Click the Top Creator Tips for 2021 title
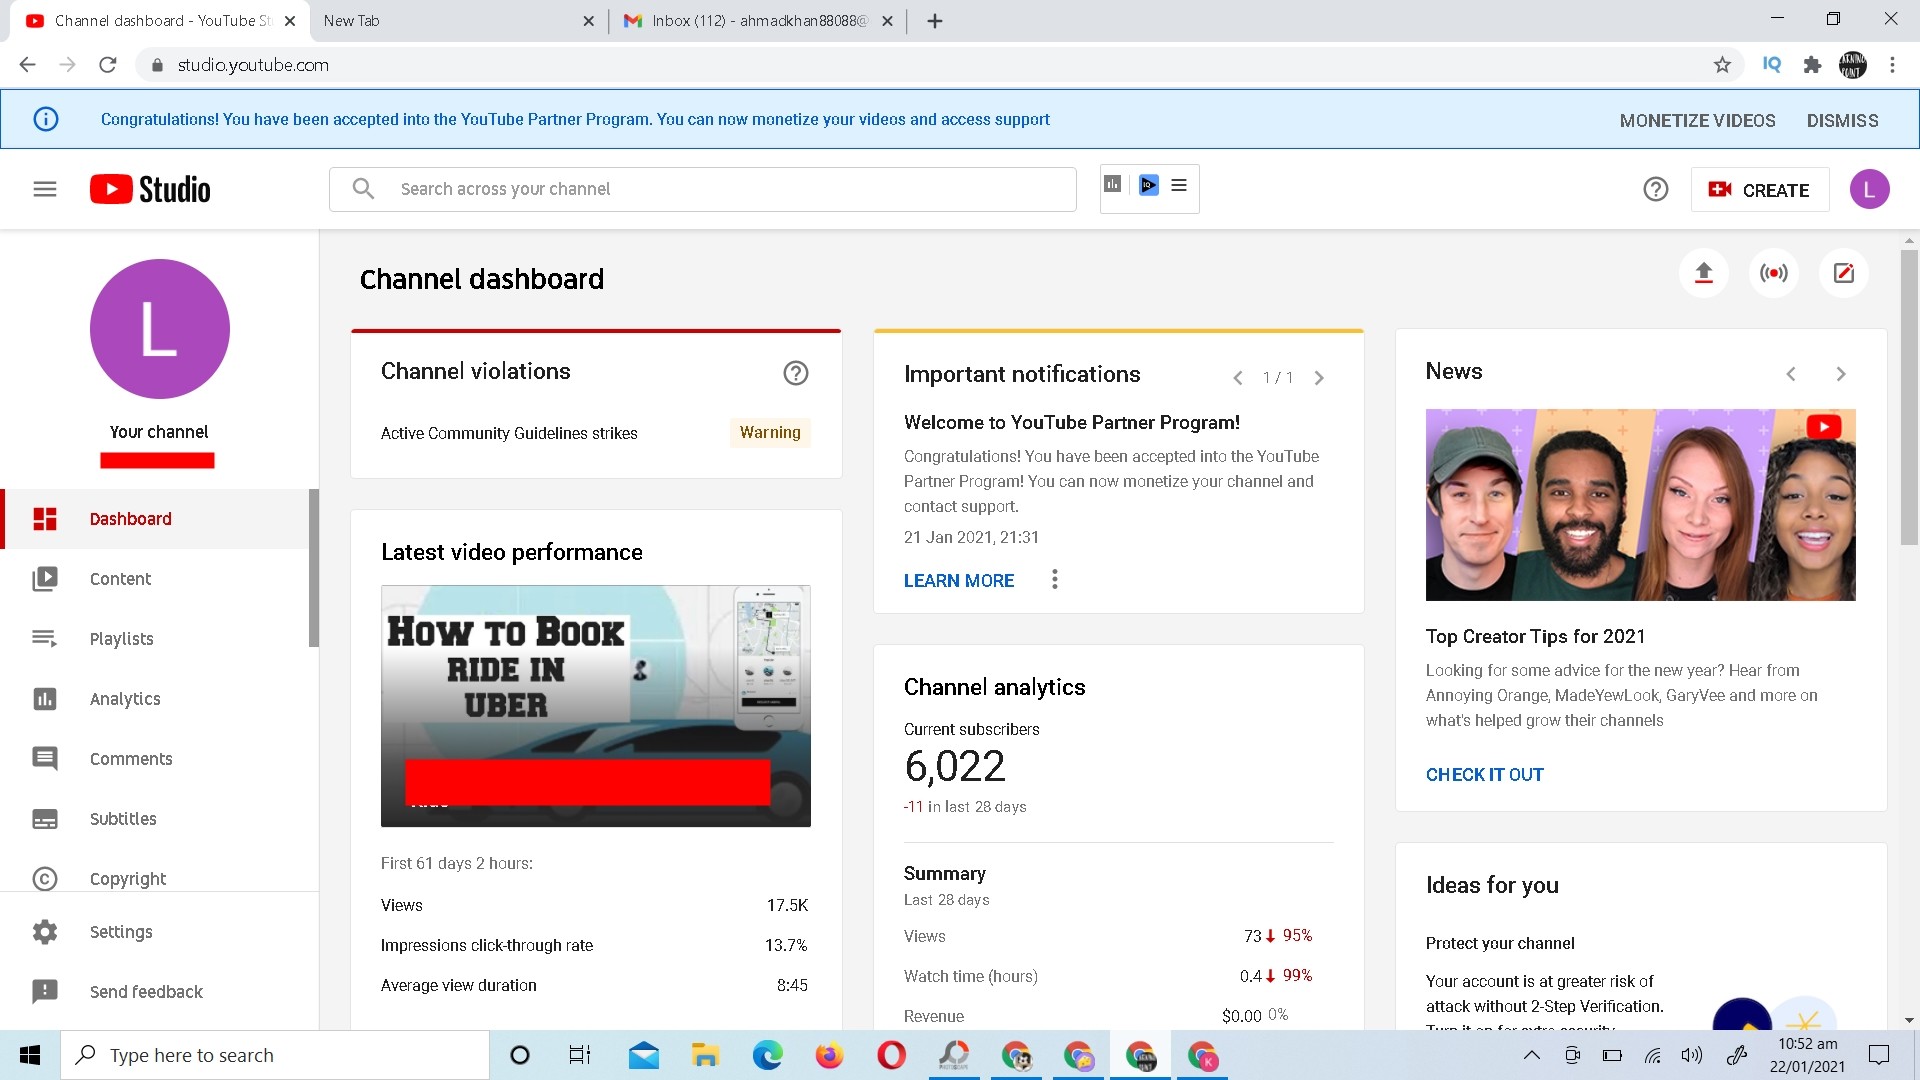The height and width of the screenshot is (1080, 1920). [1535, 636]
